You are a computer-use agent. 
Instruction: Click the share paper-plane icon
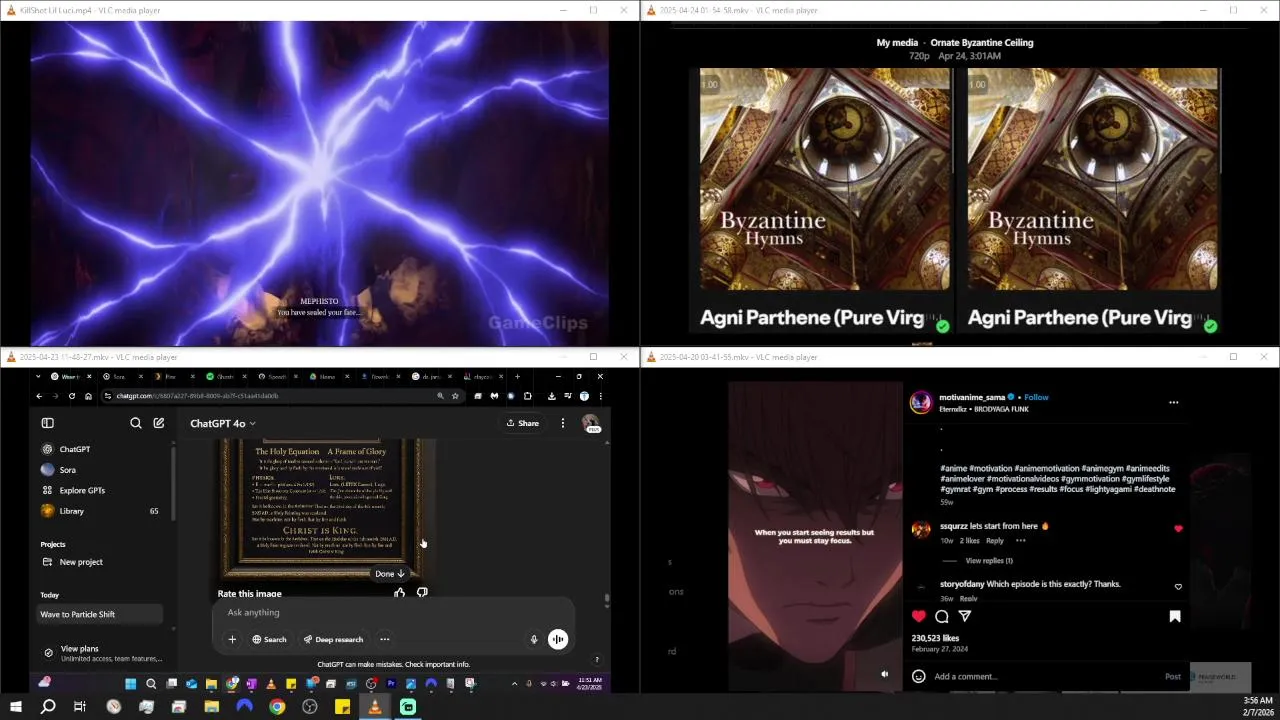(965, 616)
